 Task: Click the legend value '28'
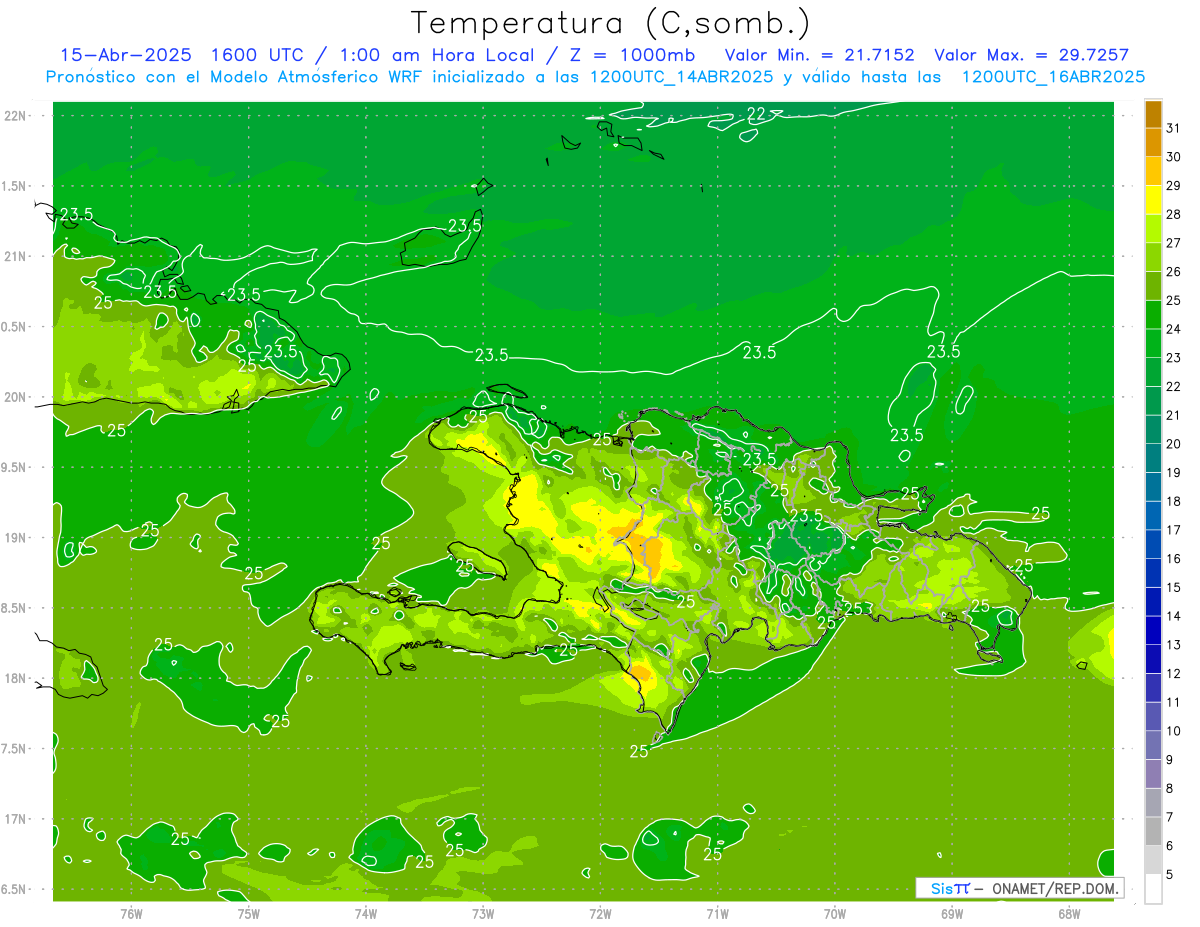coord(1174,214)
